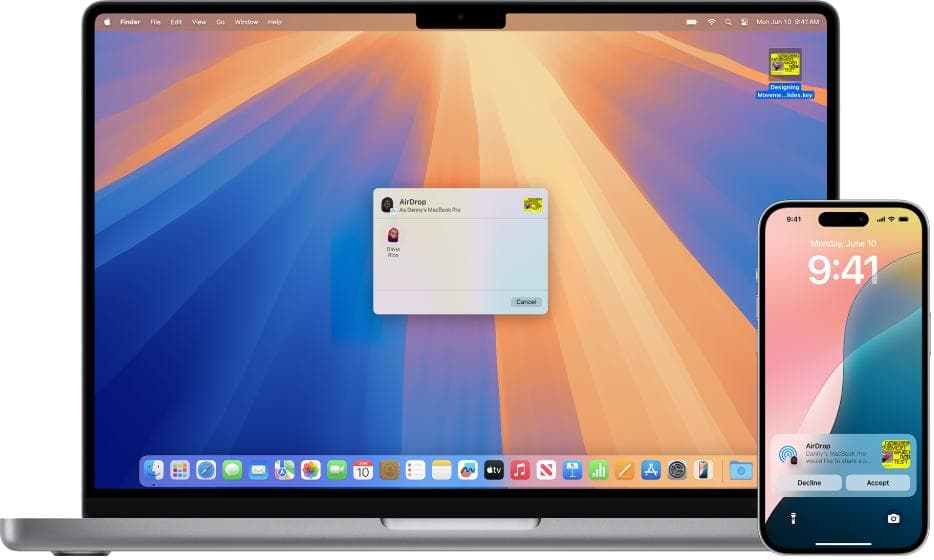Screen dimensions: 934x560
Task: Cancel the AirDrop transfer dialog
Action: pos(525,302)
